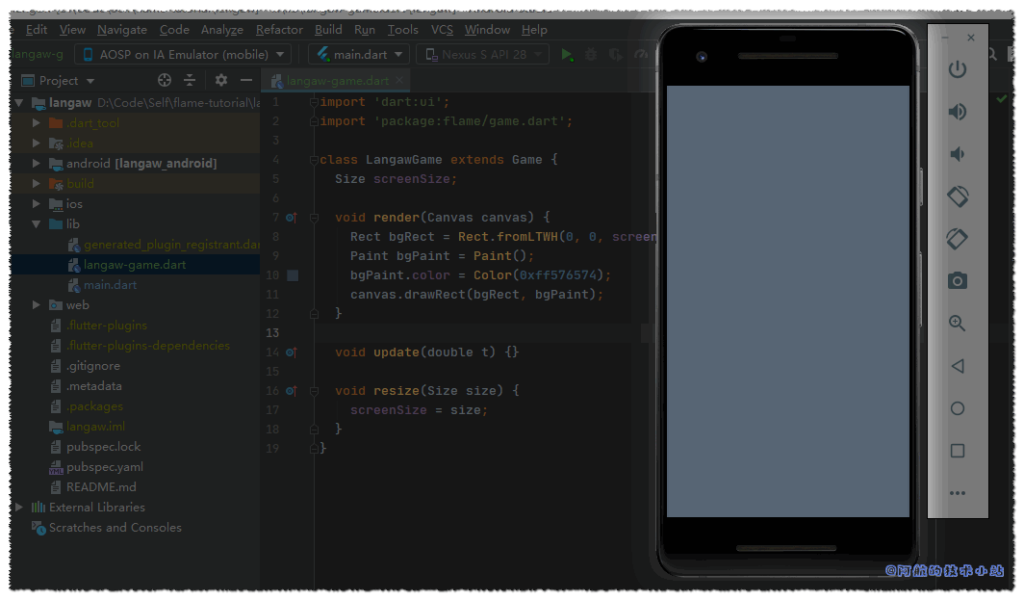Image resolution: width=1024 pixels, height=600 pixels.
Task: Open the main.dart run configuration dropdown
Action: coord(358,54)
